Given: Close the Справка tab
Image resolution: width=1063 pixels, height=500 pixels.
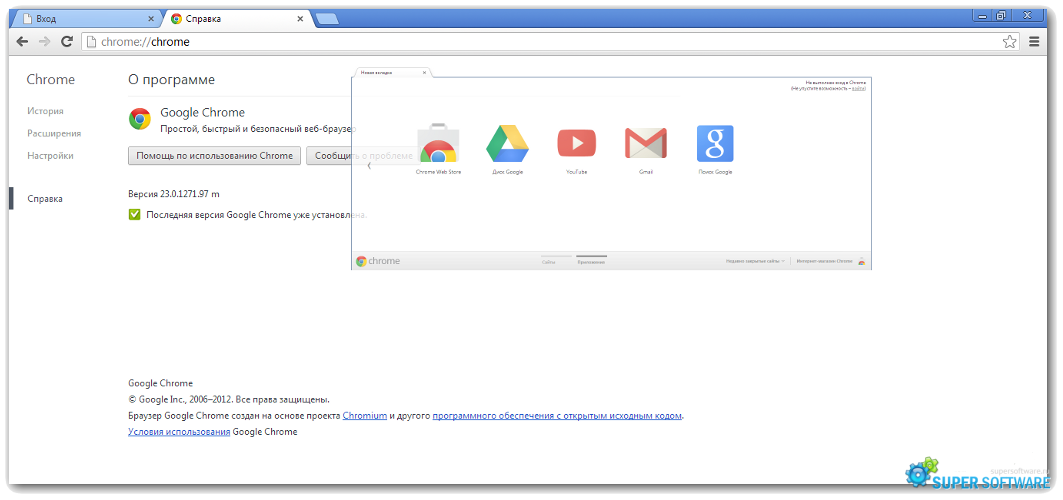Looking at the screenshot, I should (300, 19).
